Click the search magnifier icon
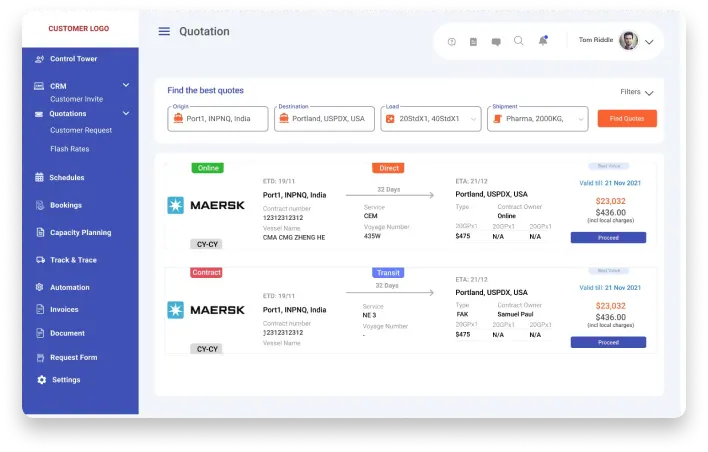 click(519, 41)
